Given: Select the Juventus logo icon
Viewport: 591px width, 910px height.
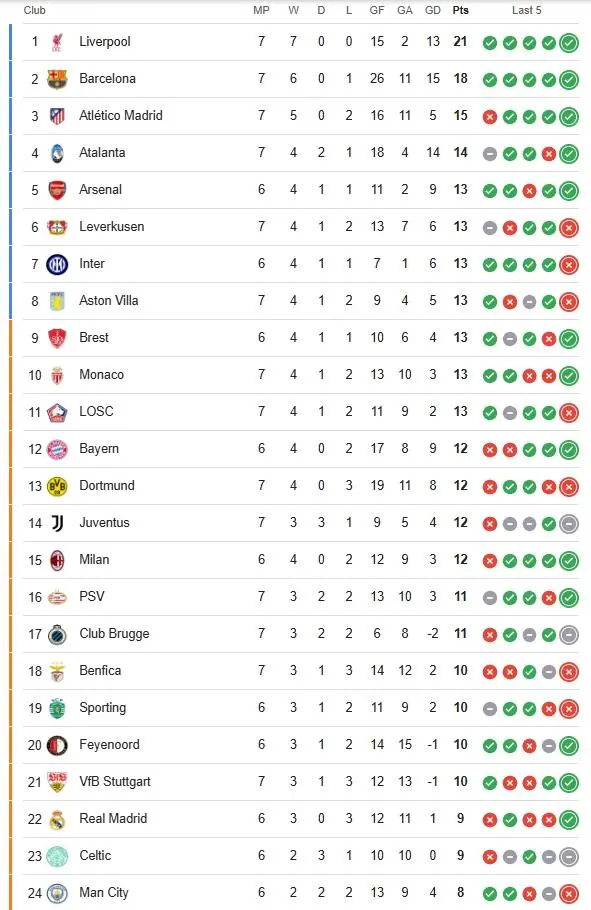Looking at the screenshot, I should point(57,523).
